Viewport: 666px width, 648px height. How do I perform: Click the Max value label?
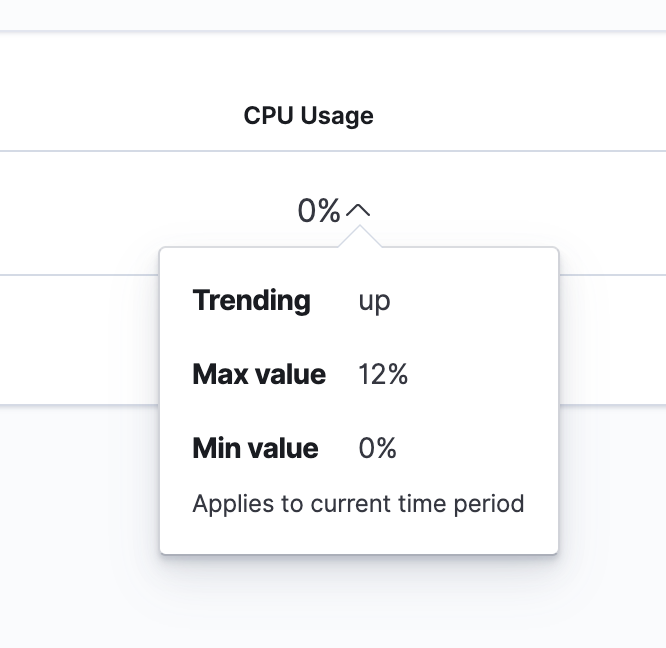click(259, 375)
